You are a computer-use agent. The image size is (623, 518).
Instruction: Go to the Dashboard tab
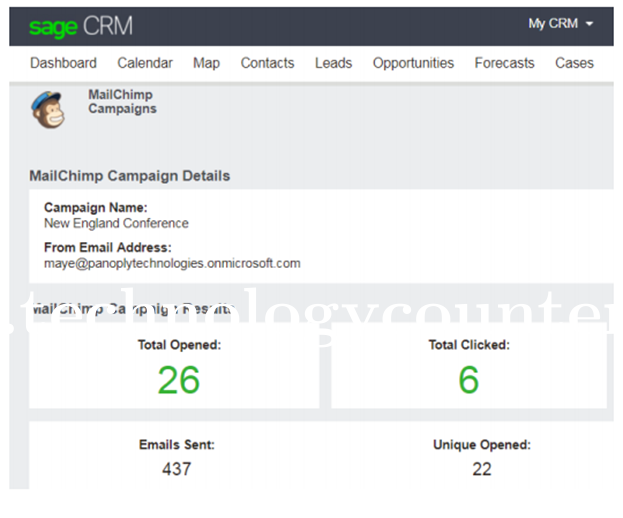(x=63, y=63)
